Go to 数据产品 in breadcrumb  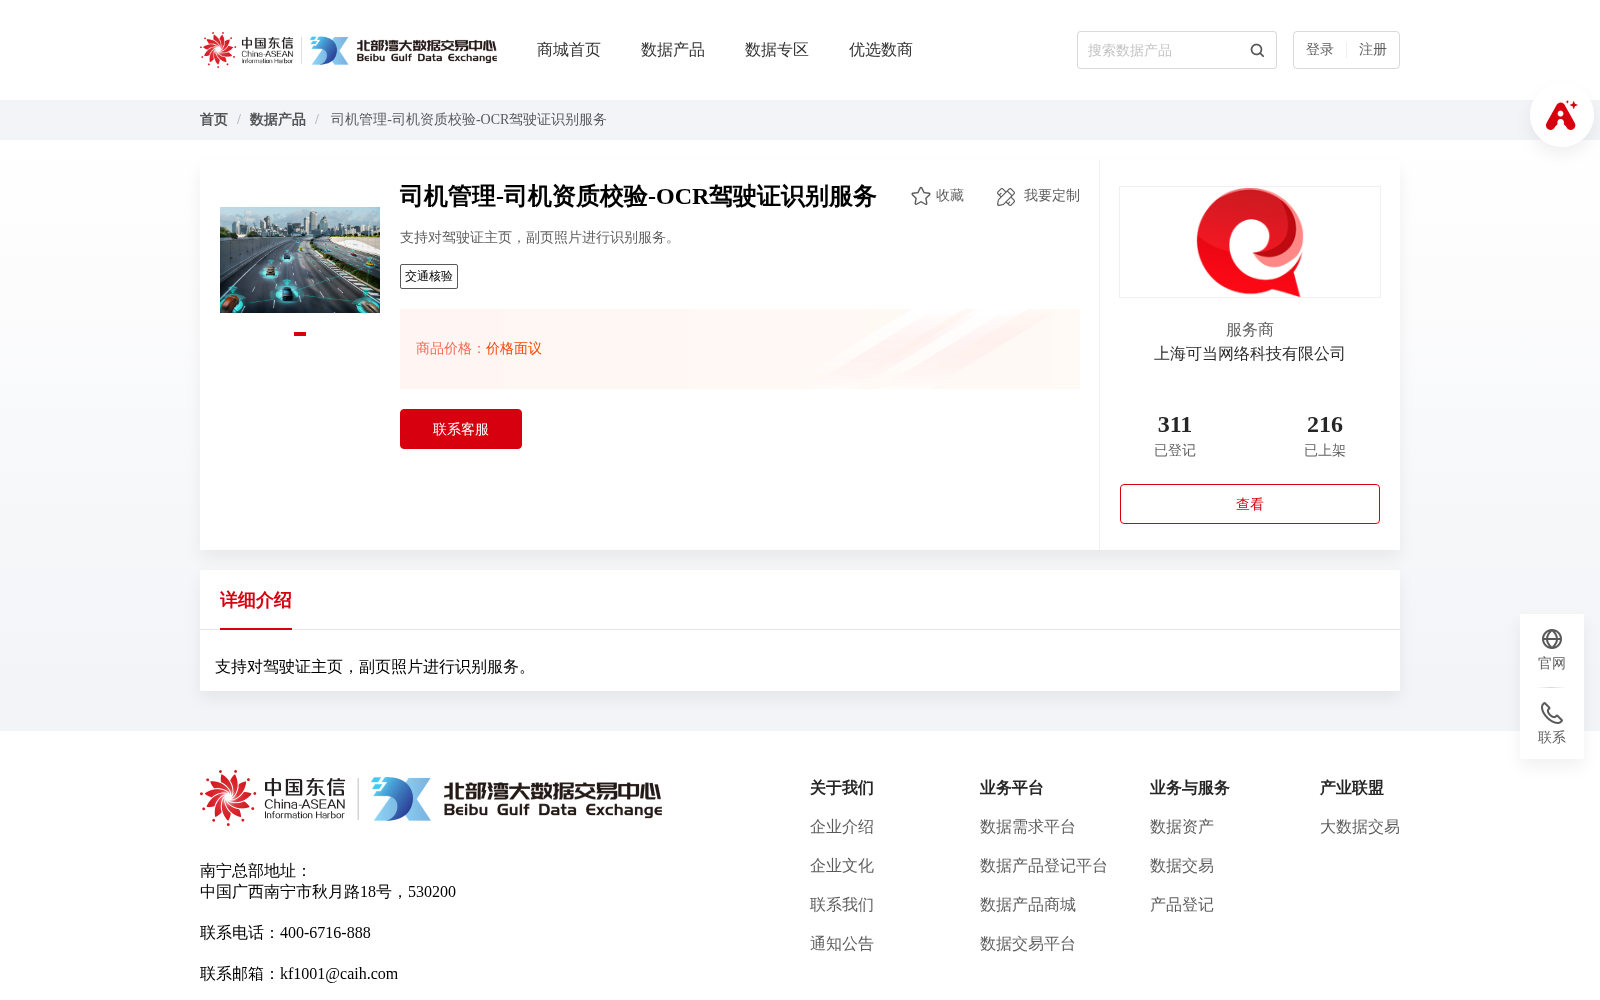pos(278,120)
